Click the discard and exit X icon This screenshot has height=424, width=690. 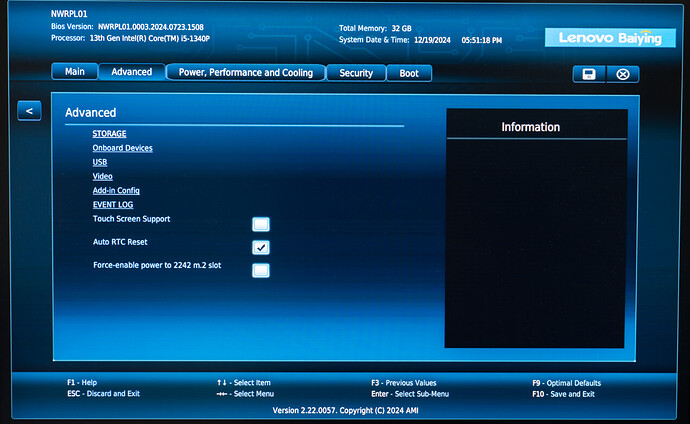[x=623, y=74]
